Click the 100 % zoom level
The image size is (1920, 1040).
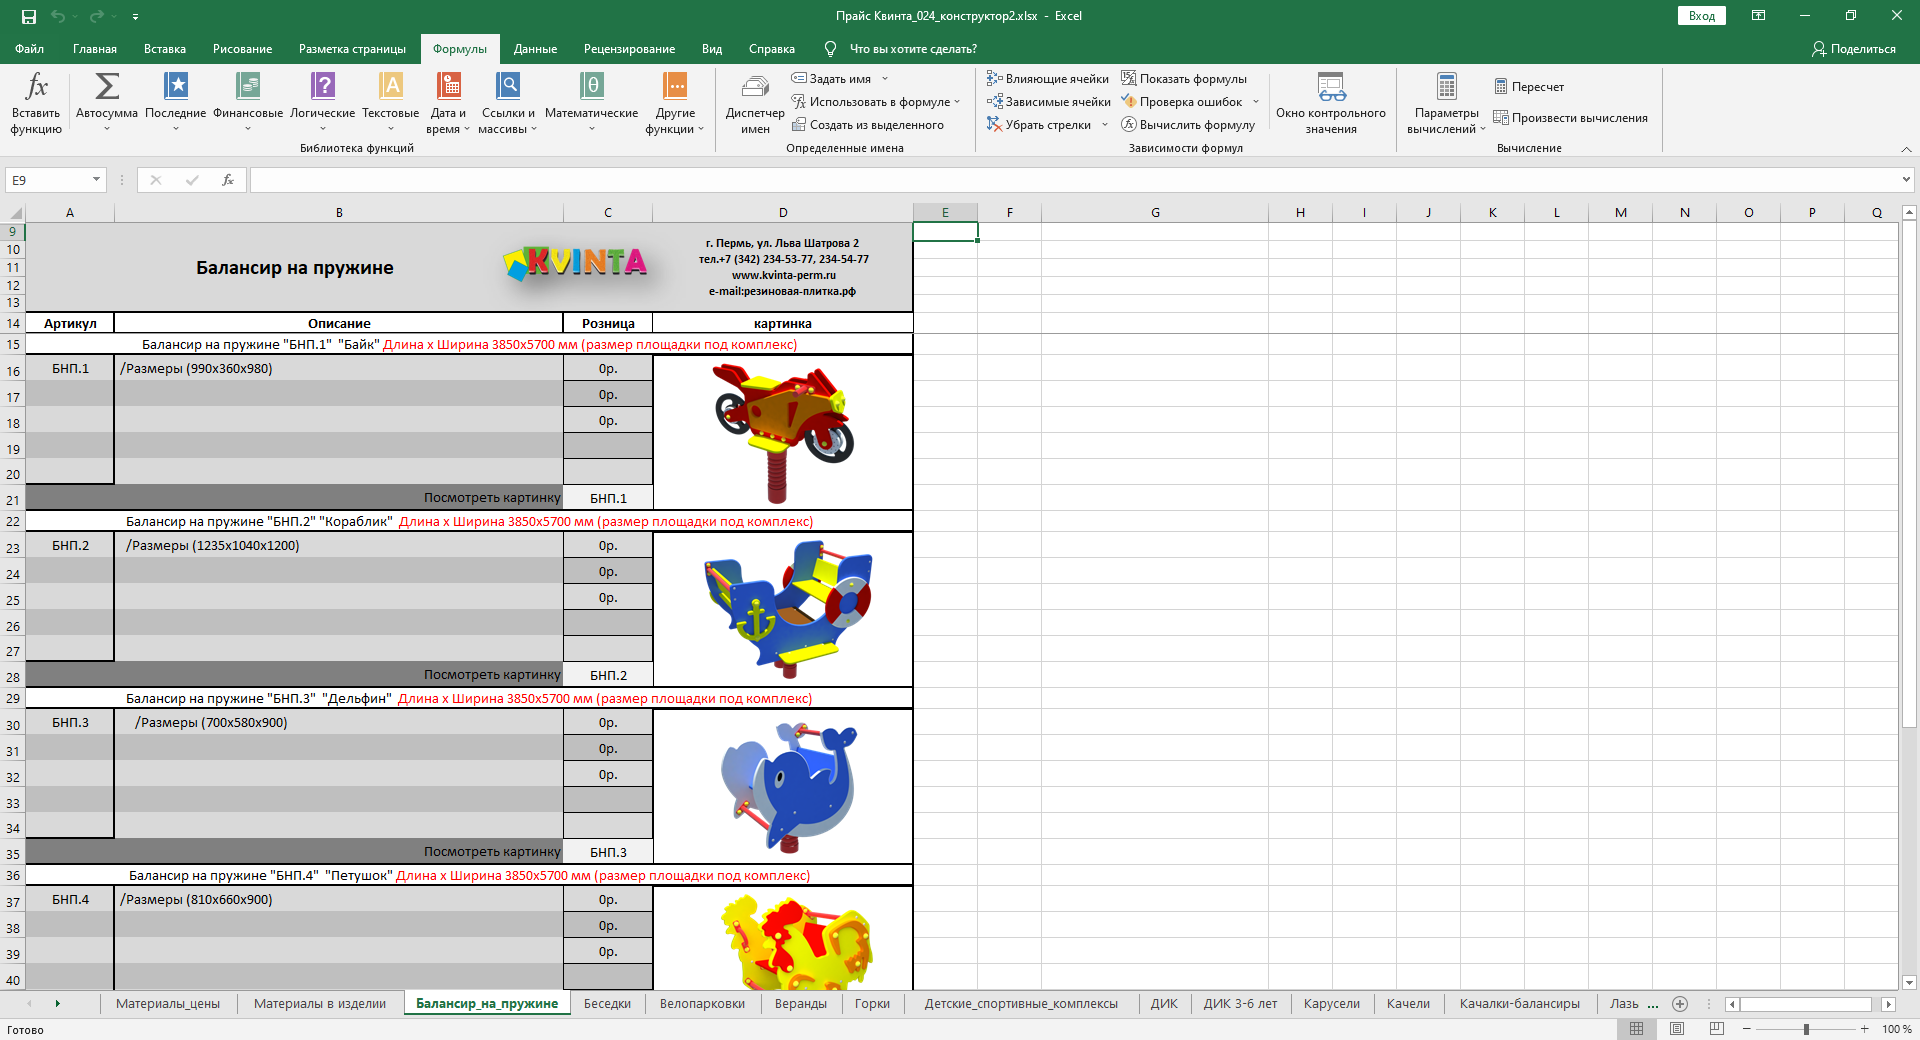pos(1897,1029)
